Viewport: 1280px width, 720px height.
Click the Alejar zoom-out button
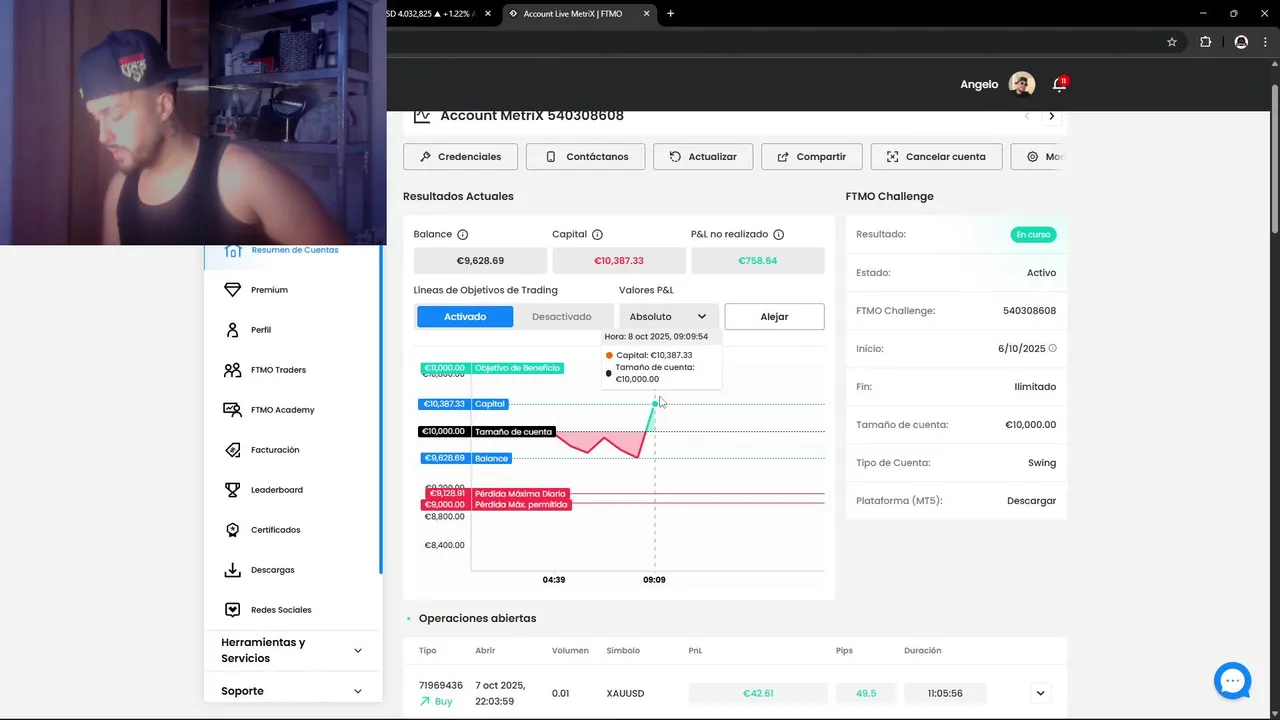click(774, 317)
